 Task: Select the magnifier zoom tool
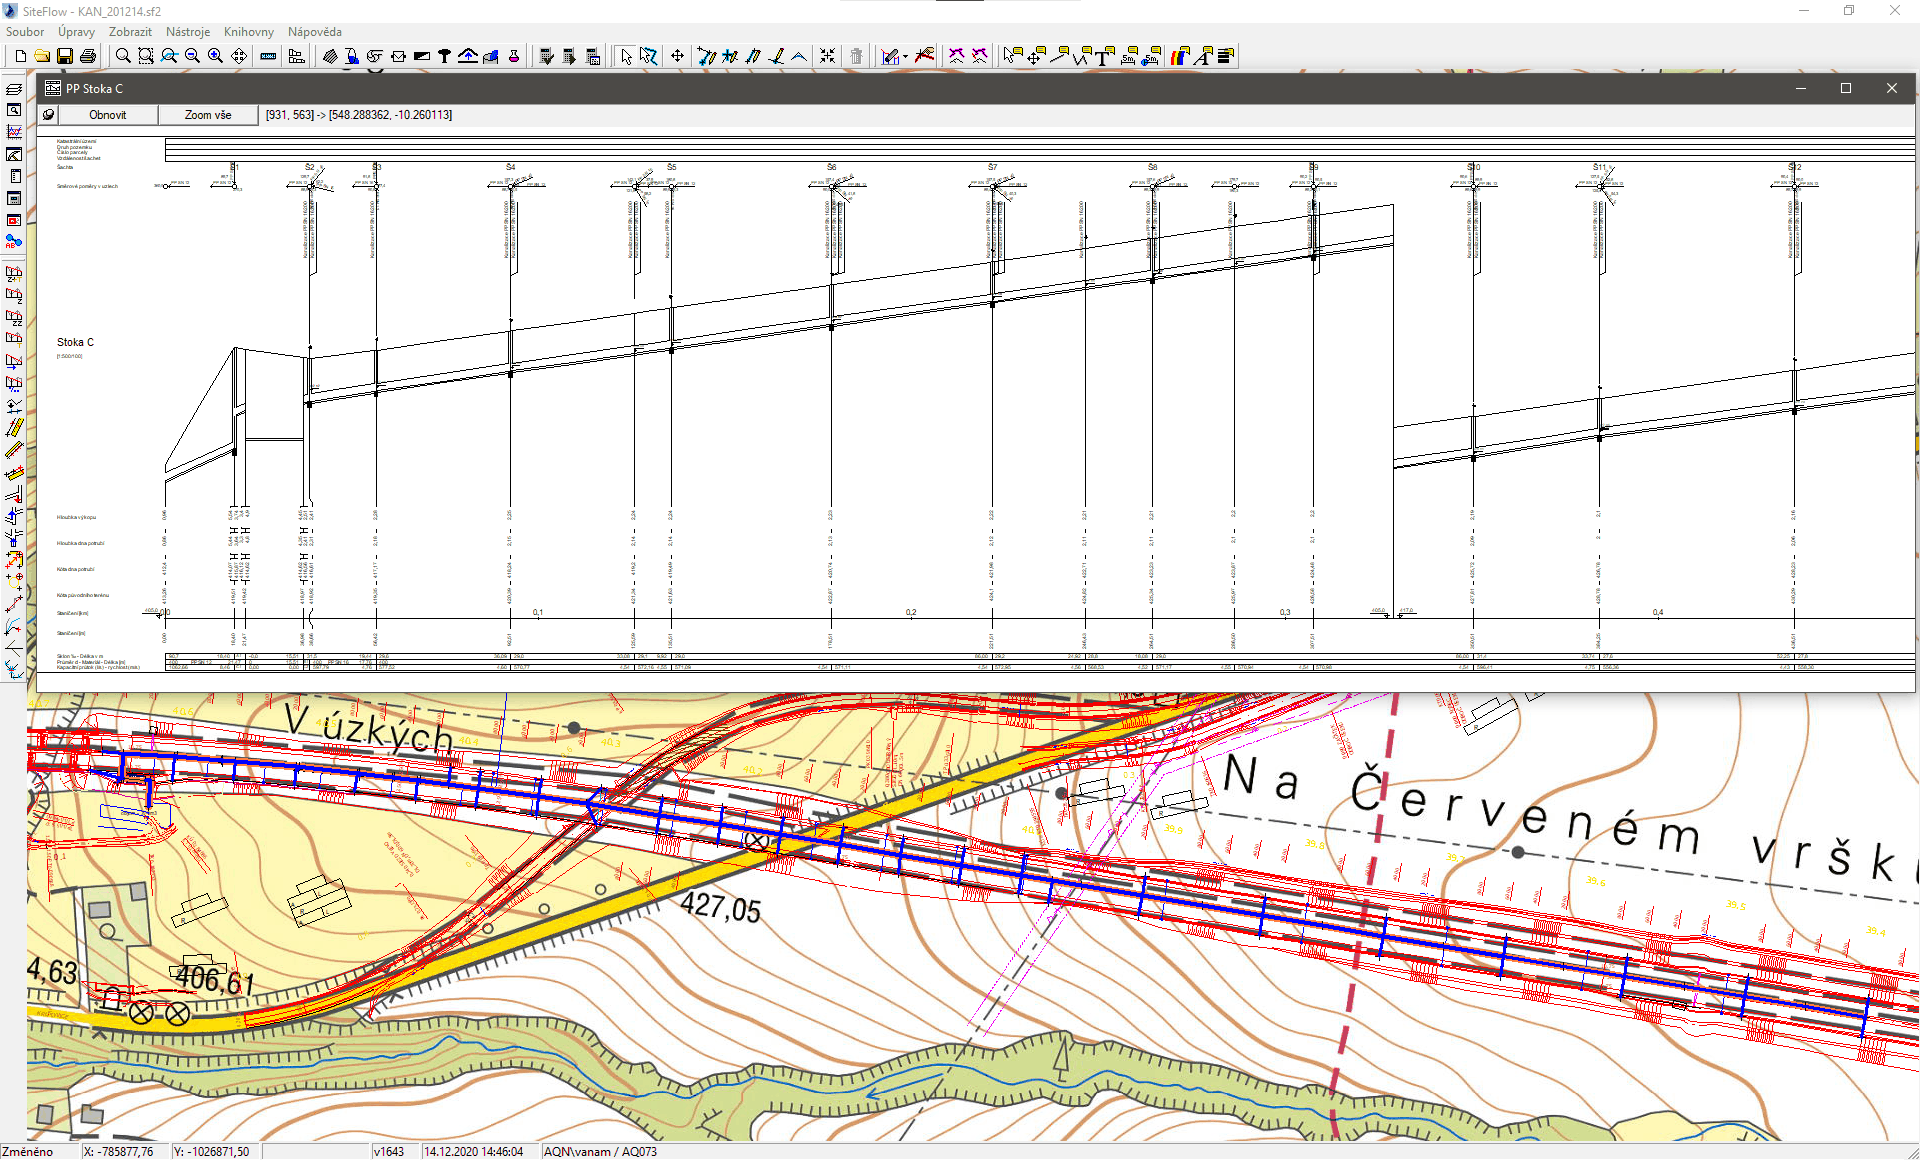coord(123,56)
